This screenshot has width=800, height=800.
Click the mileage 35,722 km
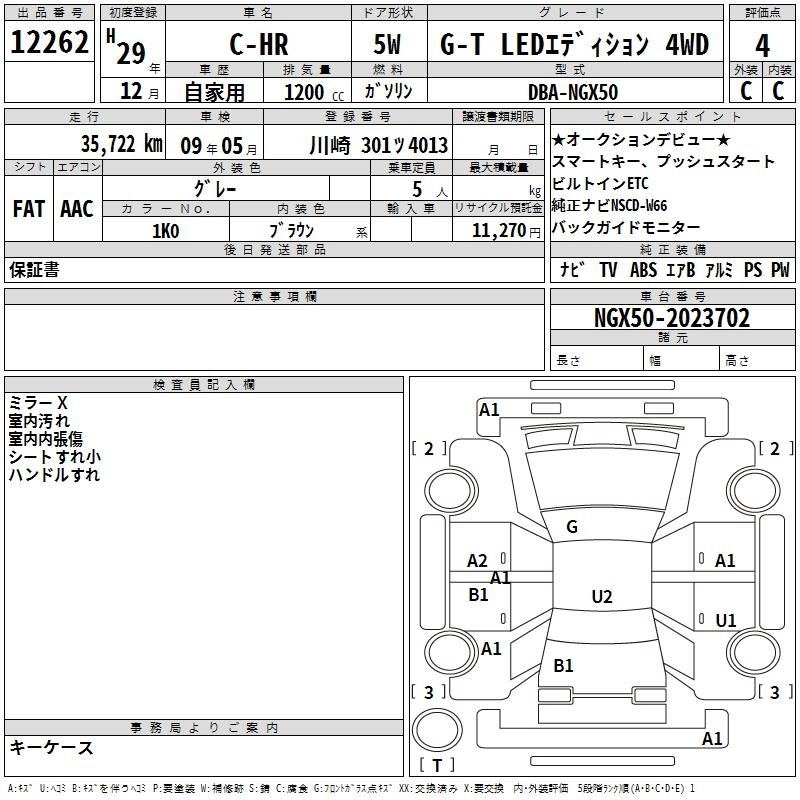(x=121, y=144)
